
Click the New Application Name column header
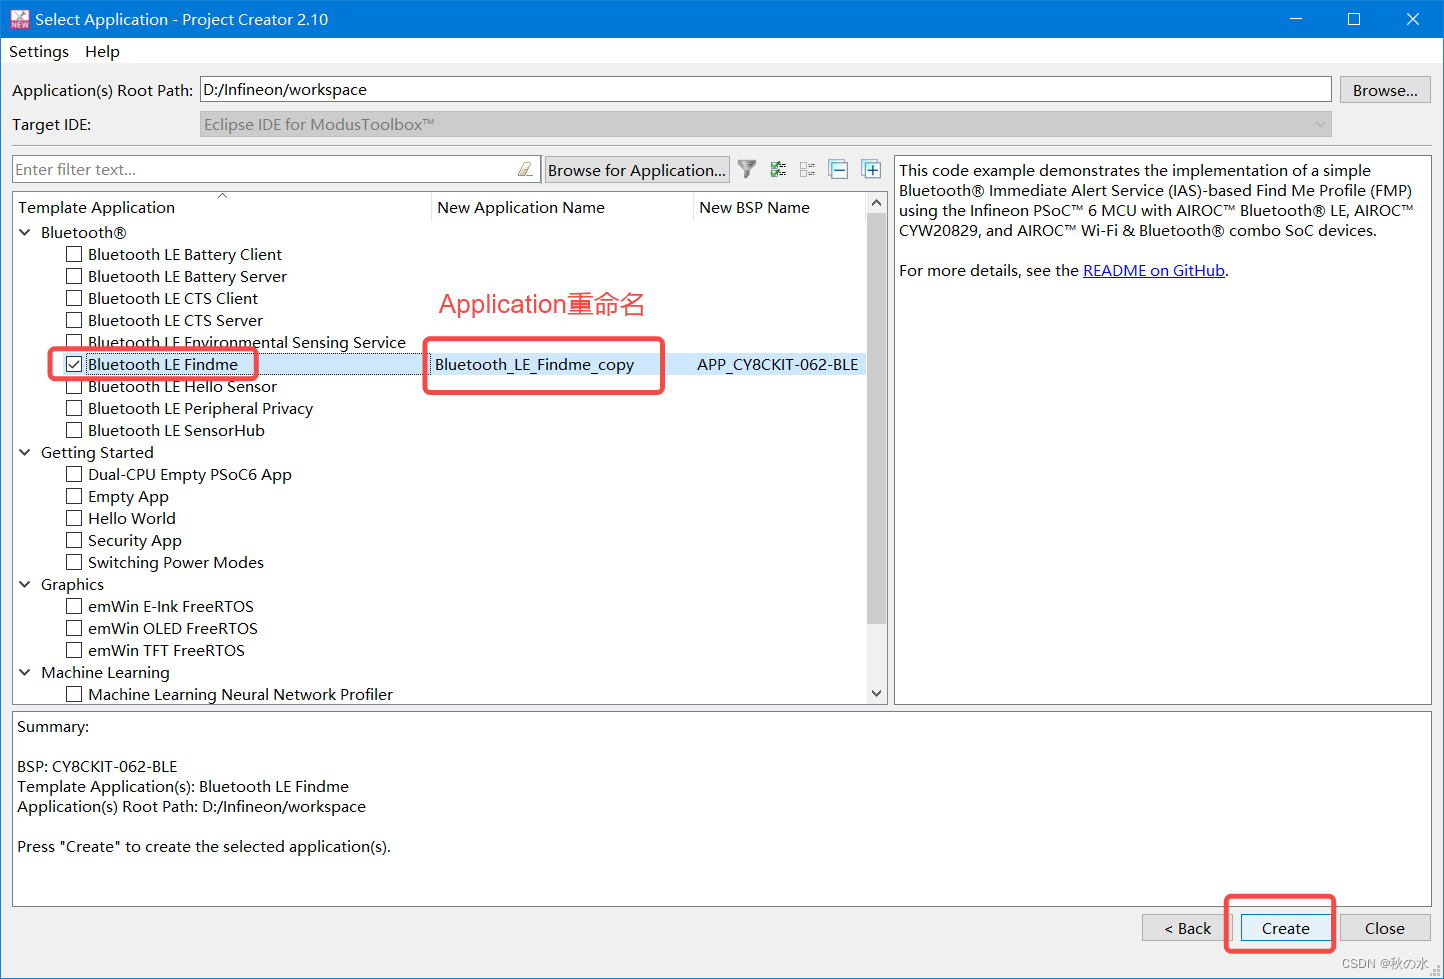tap(563, 207)
